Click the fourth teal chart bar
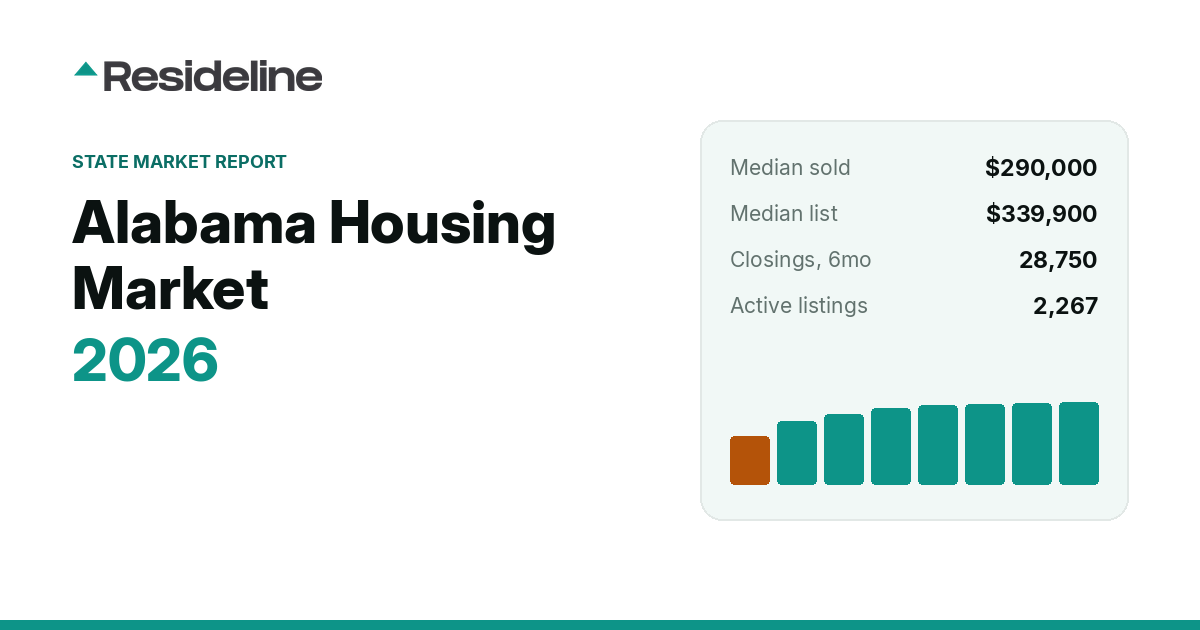The width and height of the screenshot is (1200, 630). point(891,446)
